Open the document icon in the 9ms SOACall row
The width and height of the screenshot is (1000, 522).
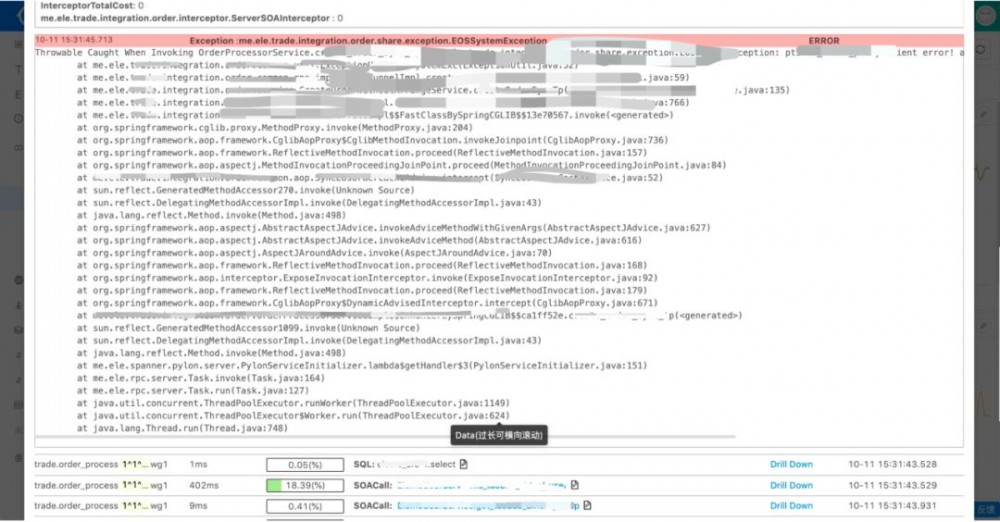[x=587, y=505]
